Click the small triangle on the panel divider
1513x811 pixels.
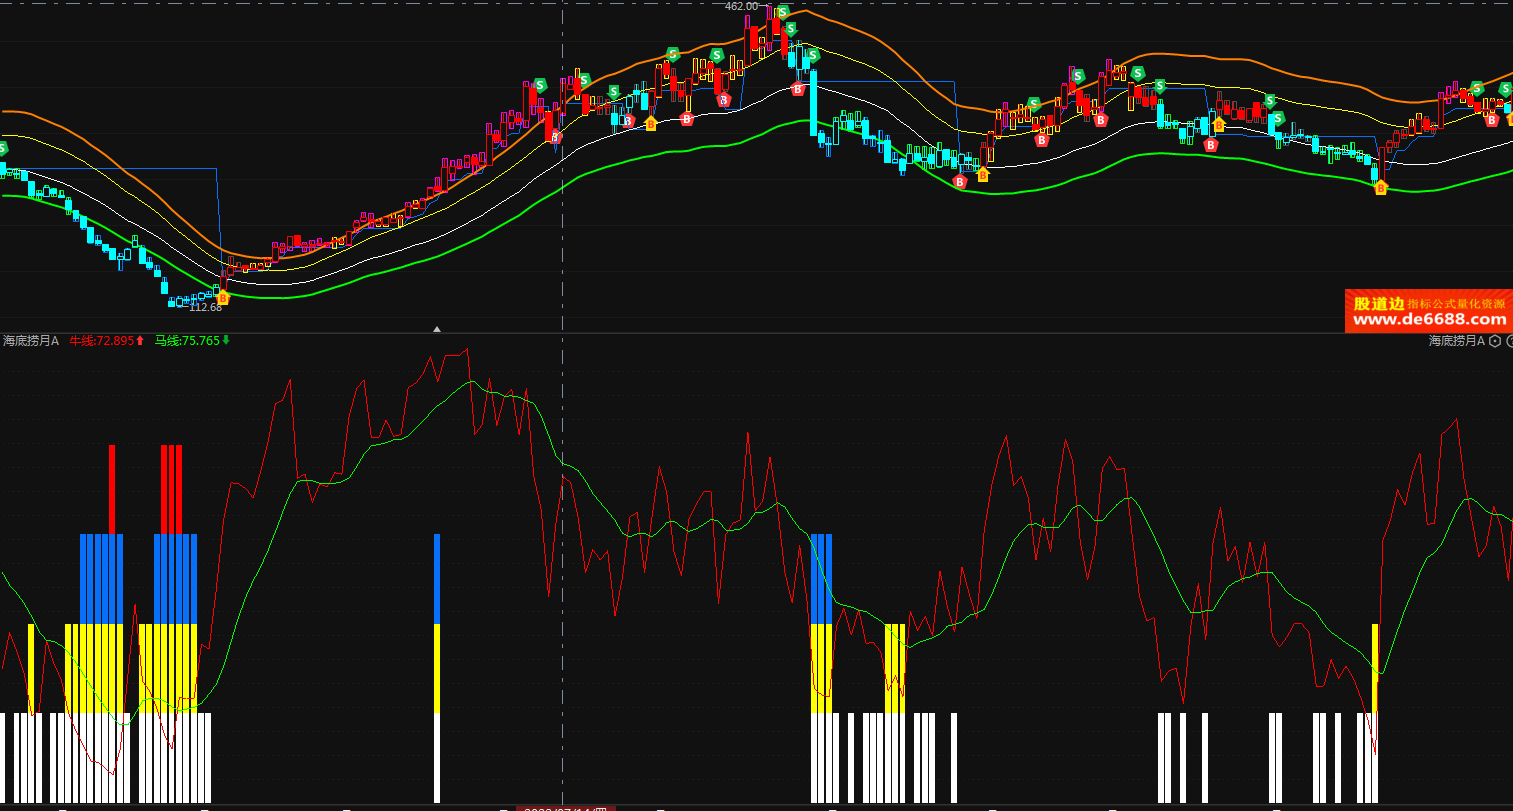436,328
